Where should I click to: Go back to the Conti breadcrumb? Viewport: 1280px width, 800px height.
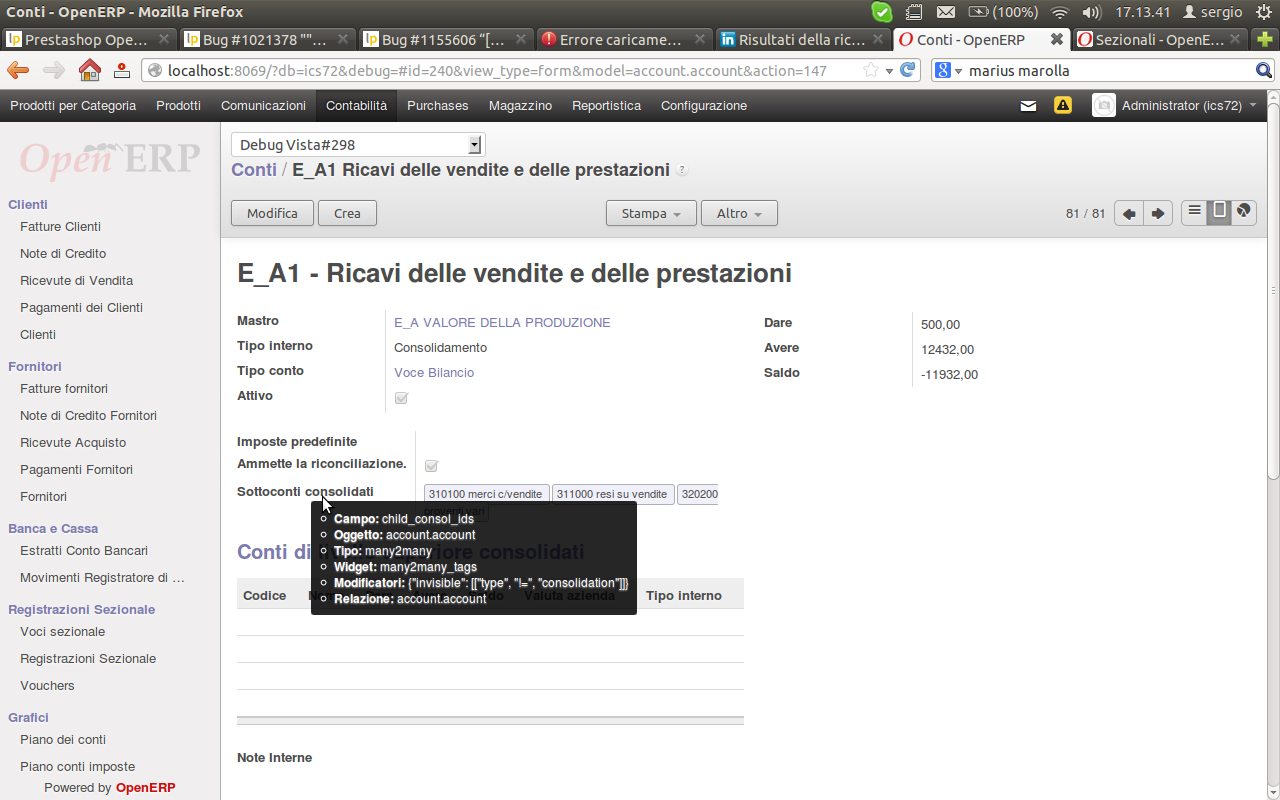click(254, 170)
